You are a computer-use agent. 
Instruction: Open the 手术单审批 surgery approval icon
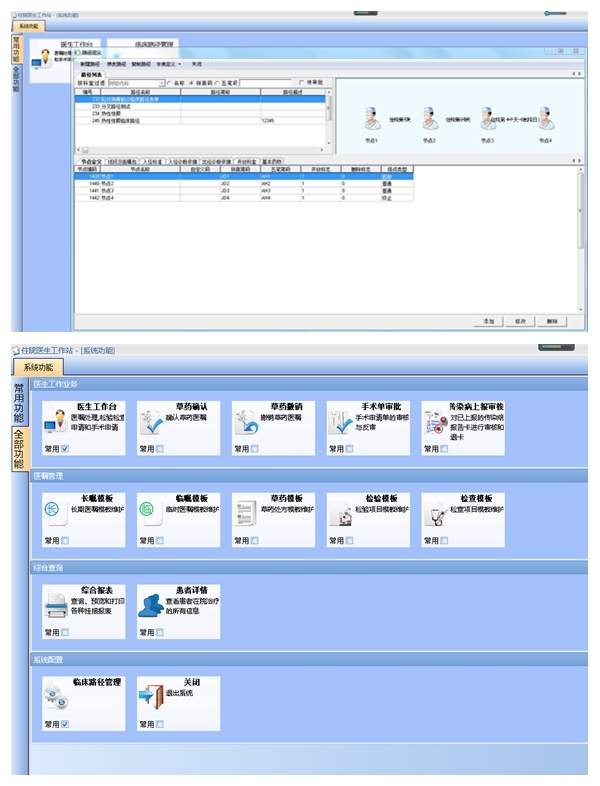341,422
